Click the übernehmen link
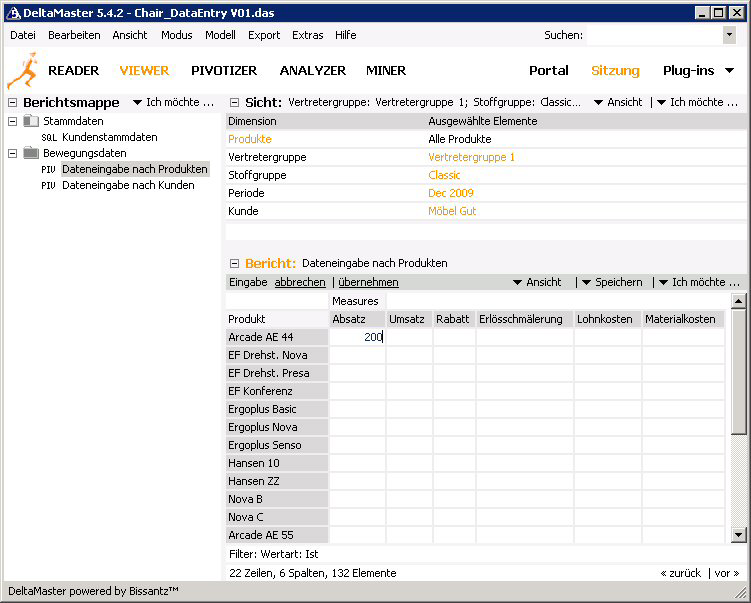 (x=368, y=282)
